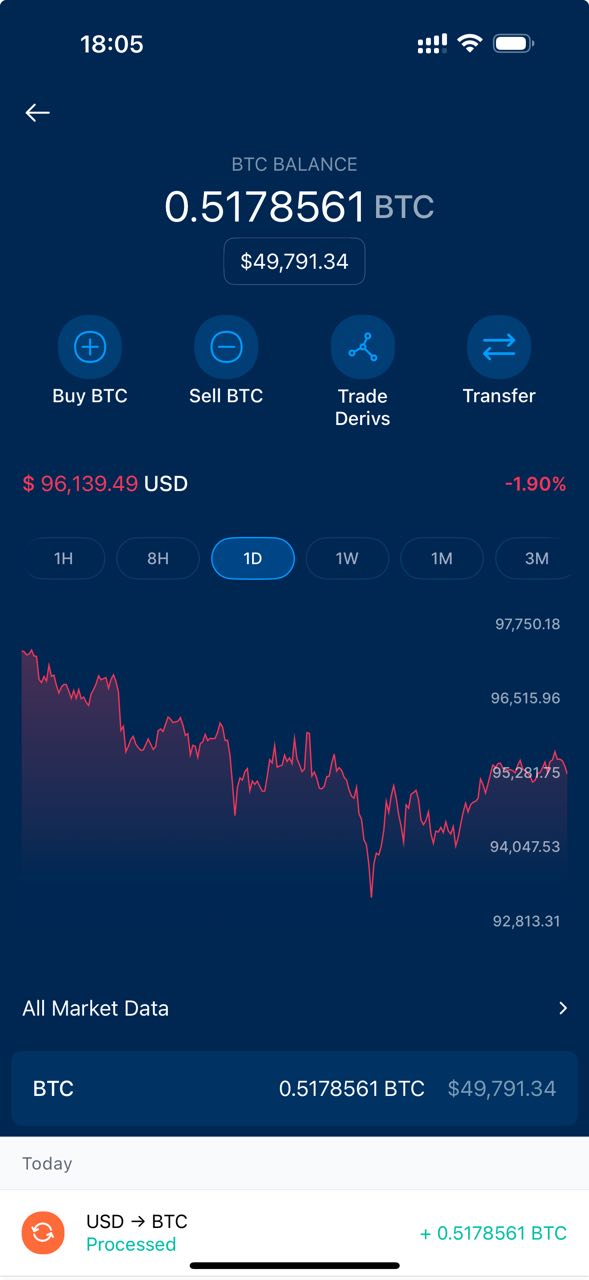Select the 8H chart range
The height and width of the screenshot is (1280, 589).
click(158, 558)
